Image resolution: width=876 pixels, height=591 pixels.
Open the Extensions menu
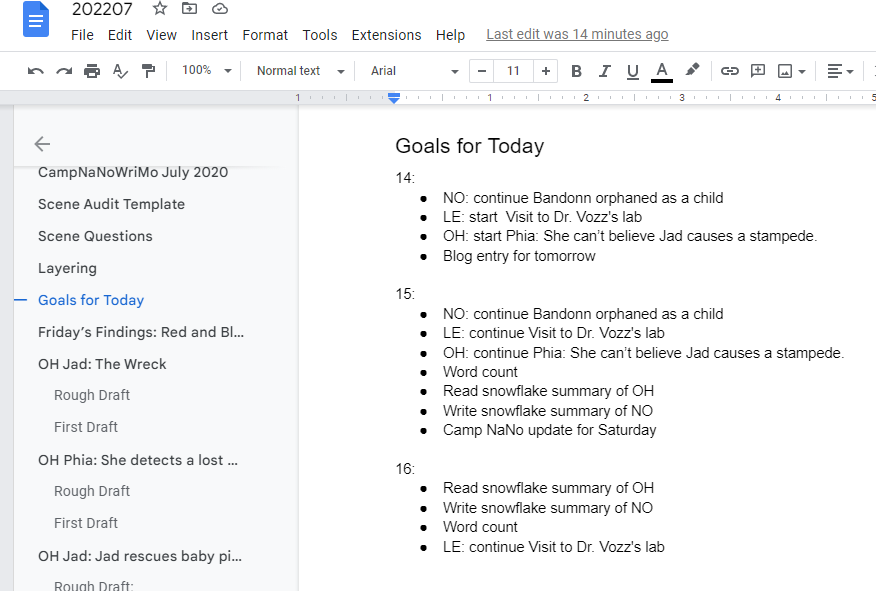tap(386, 35)
